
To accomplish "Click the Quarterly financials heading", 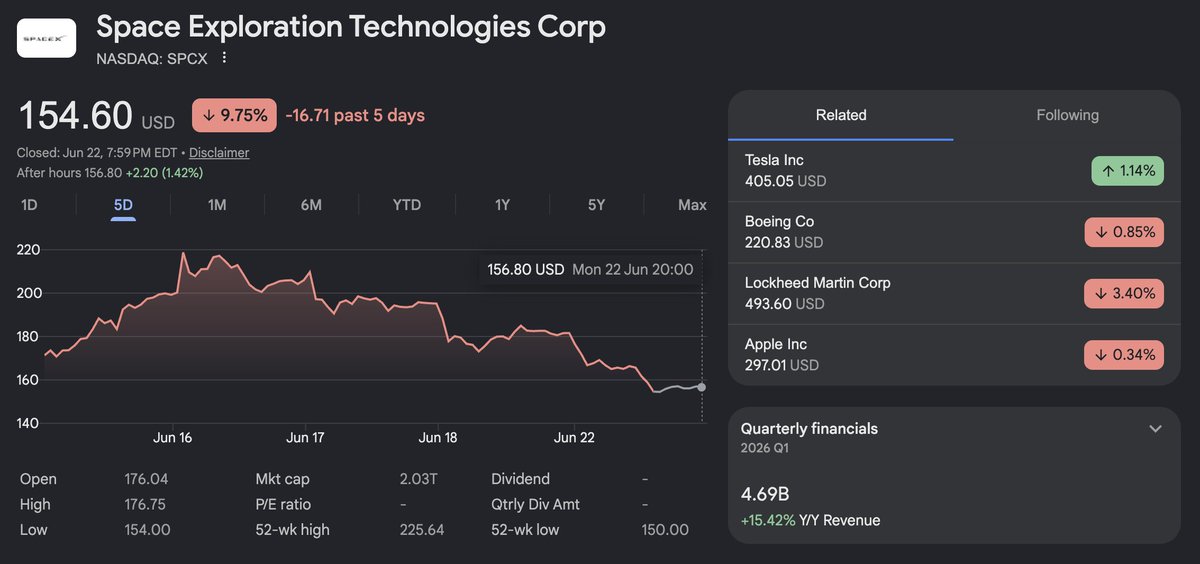I will [809, 428].
